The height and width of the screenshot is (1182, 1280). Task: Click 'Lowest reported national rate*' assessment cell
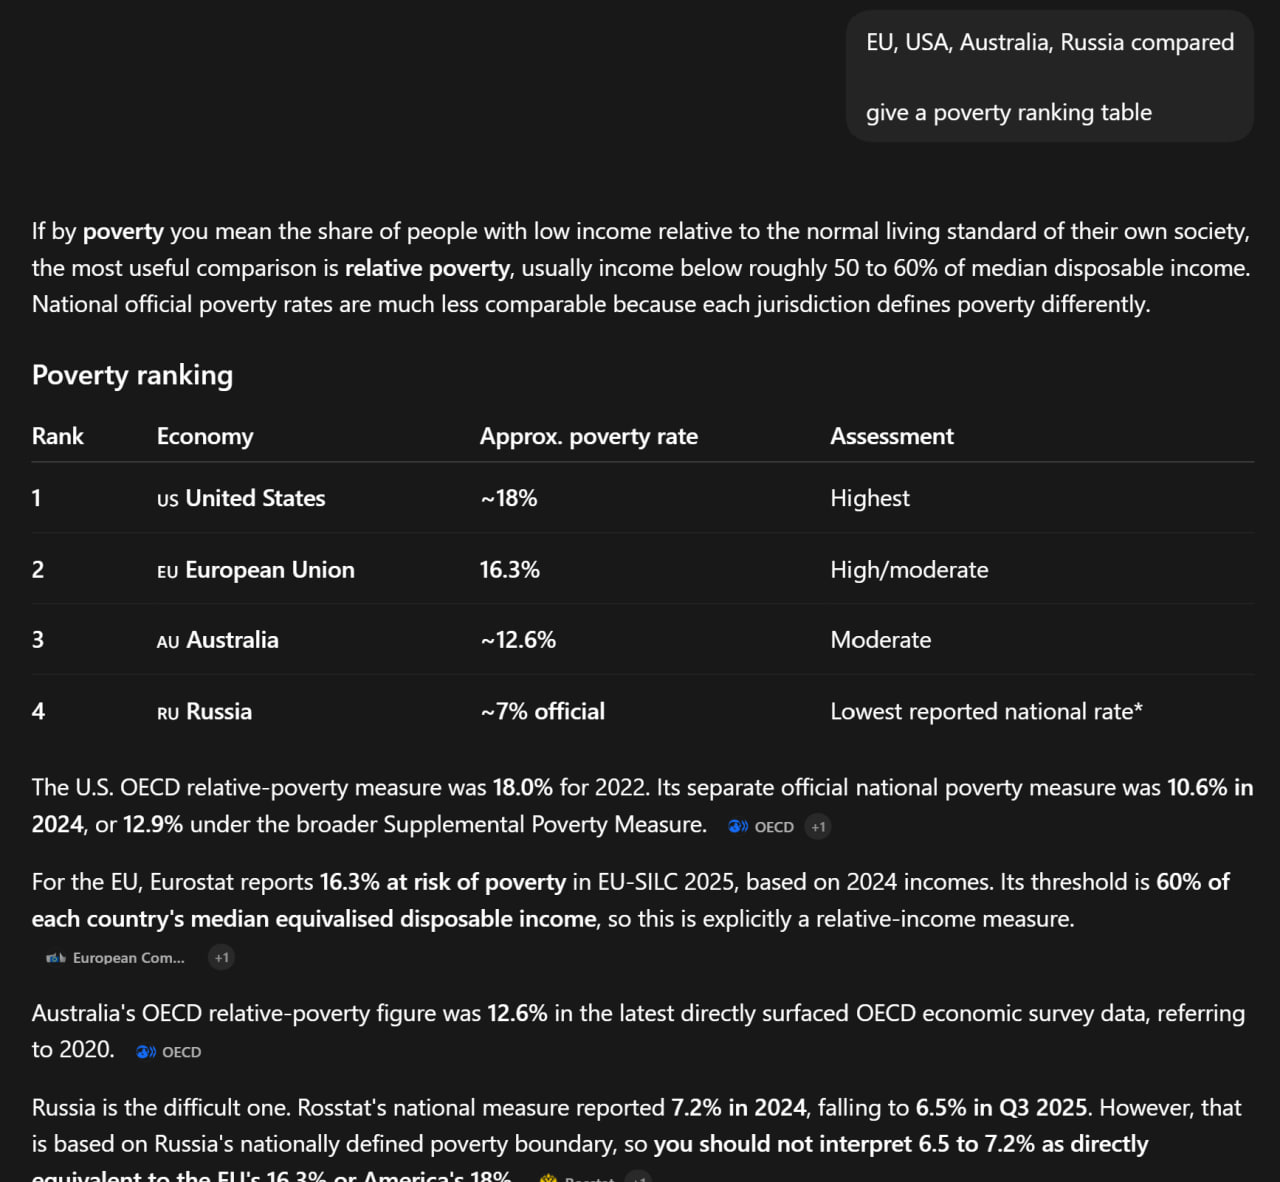986,711
